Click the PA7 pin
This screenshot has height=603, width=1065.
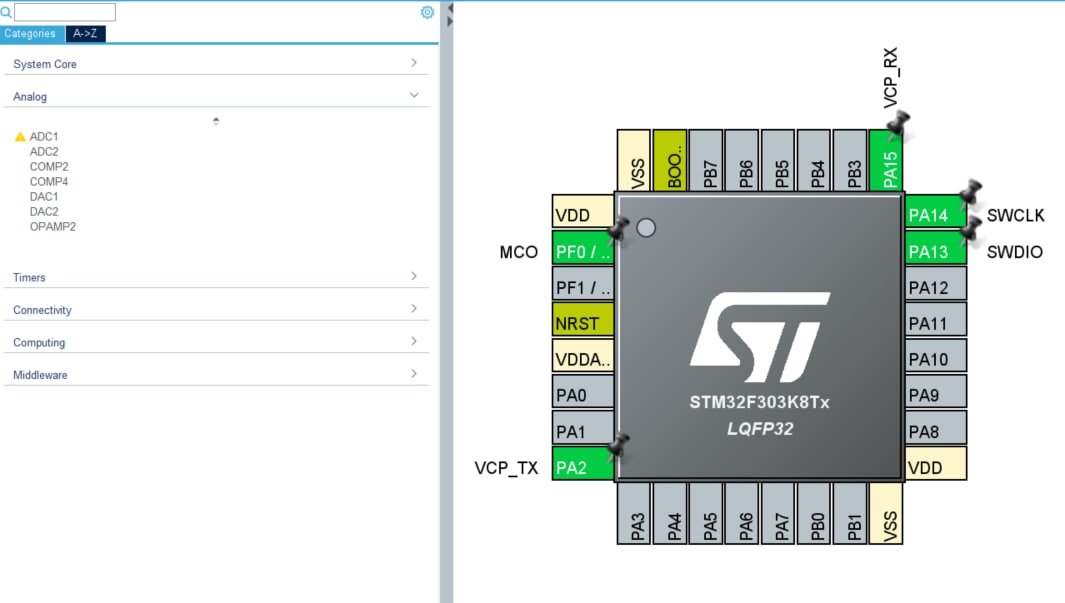coord(778,513)
